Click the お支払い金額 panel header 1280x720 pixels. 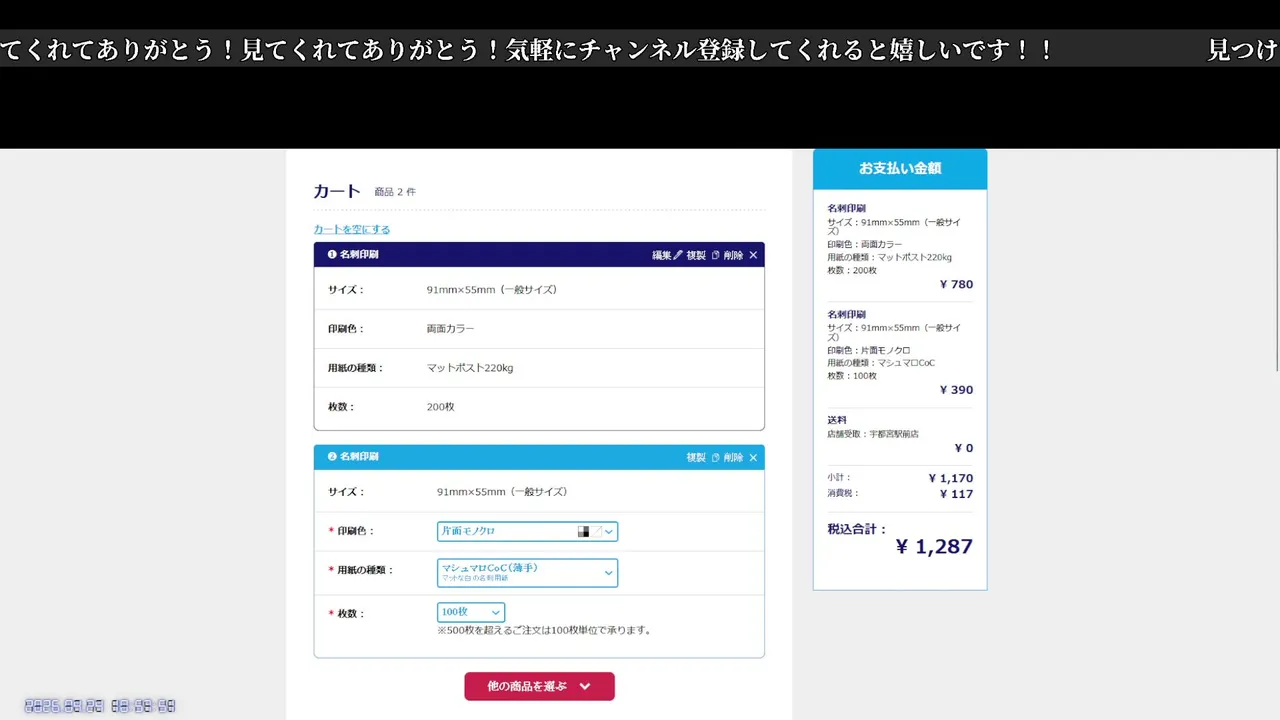coord(900,168)
